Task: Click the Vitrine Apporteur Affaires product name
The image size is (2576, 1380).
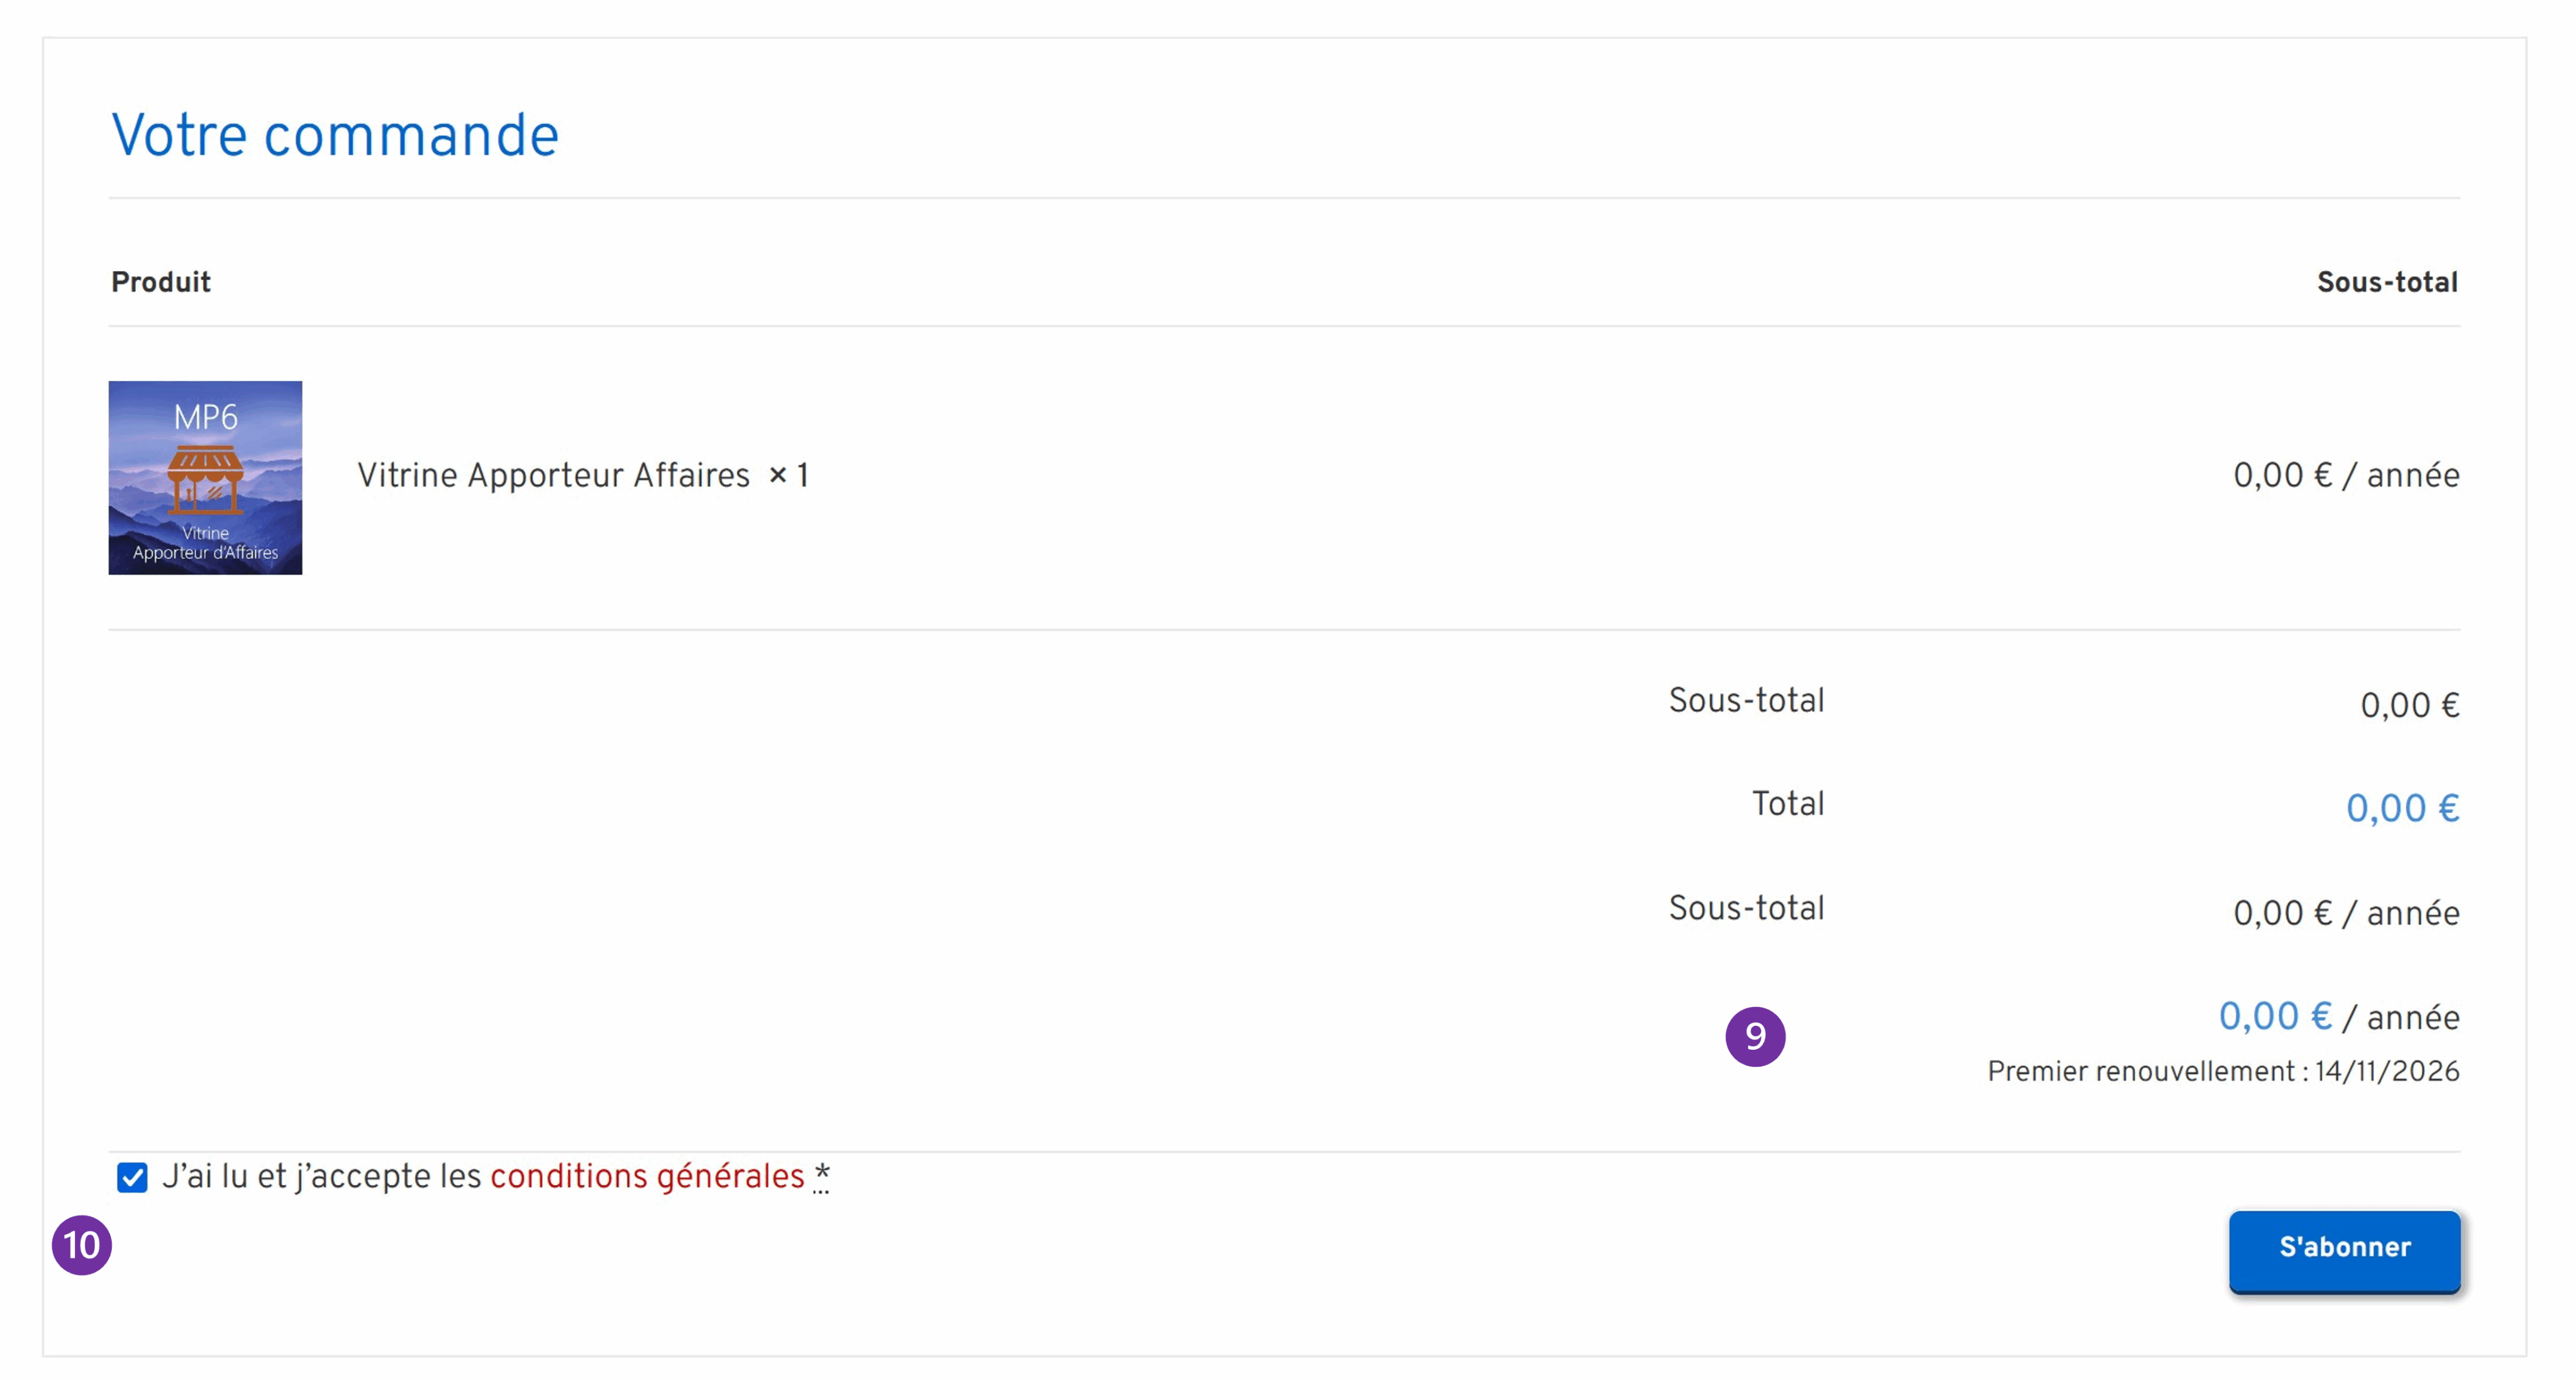Action: pos(553,476)
